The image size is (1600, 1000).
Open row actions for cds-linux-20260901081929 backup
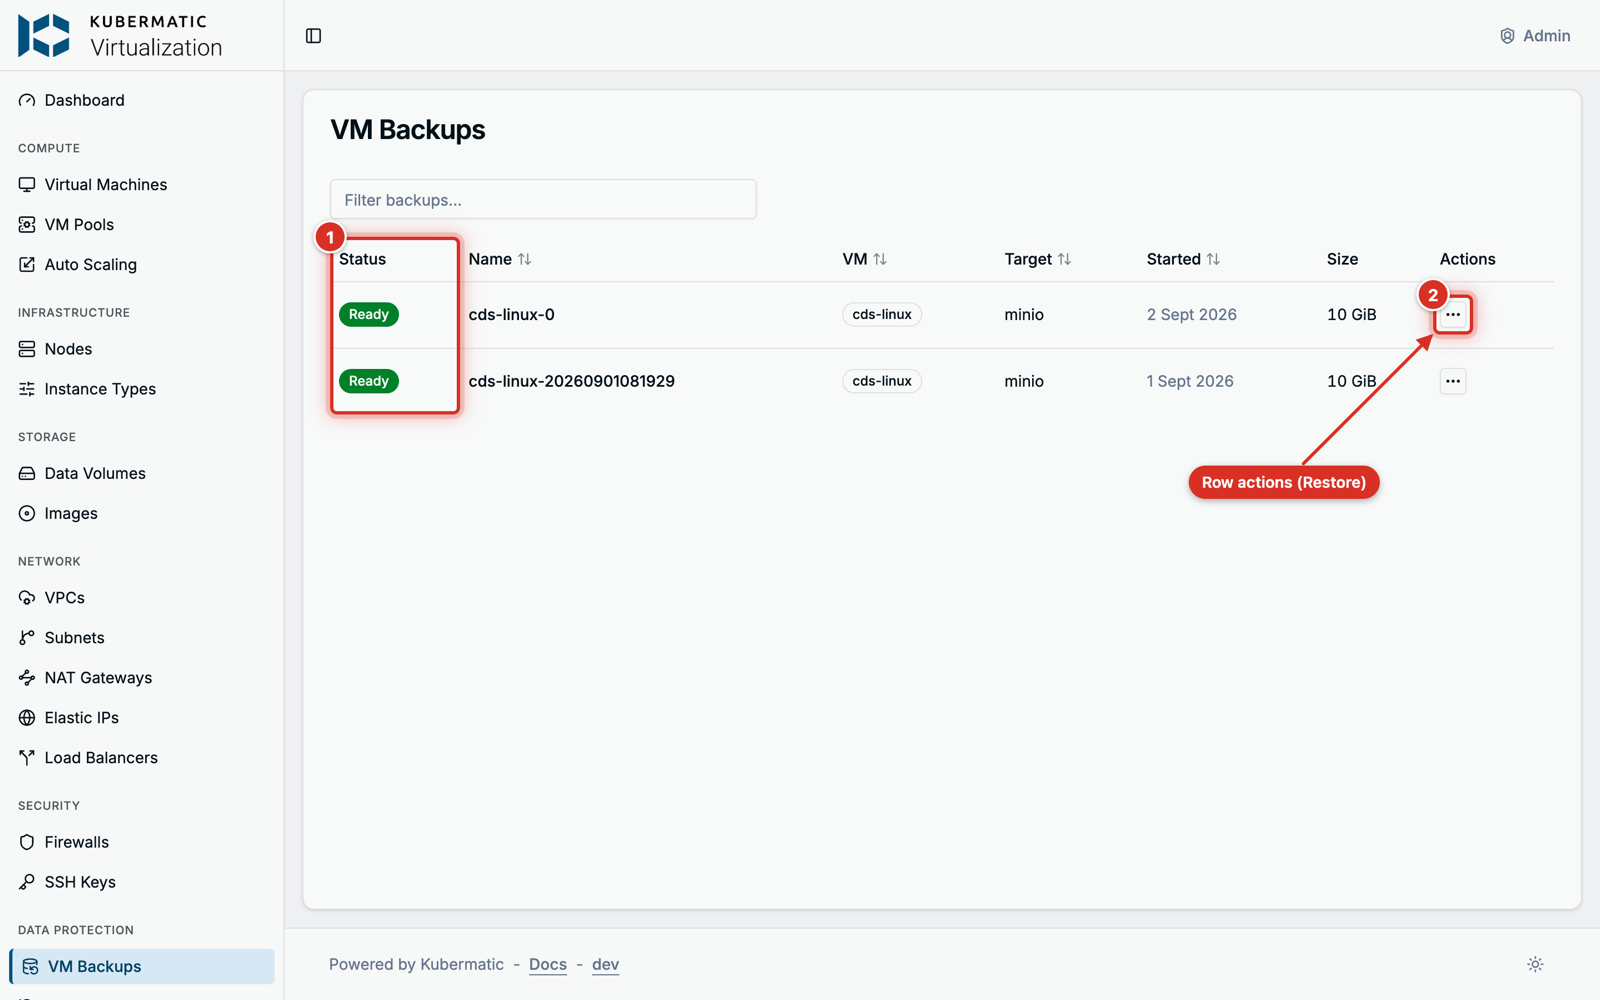(x=1453, y=381)
